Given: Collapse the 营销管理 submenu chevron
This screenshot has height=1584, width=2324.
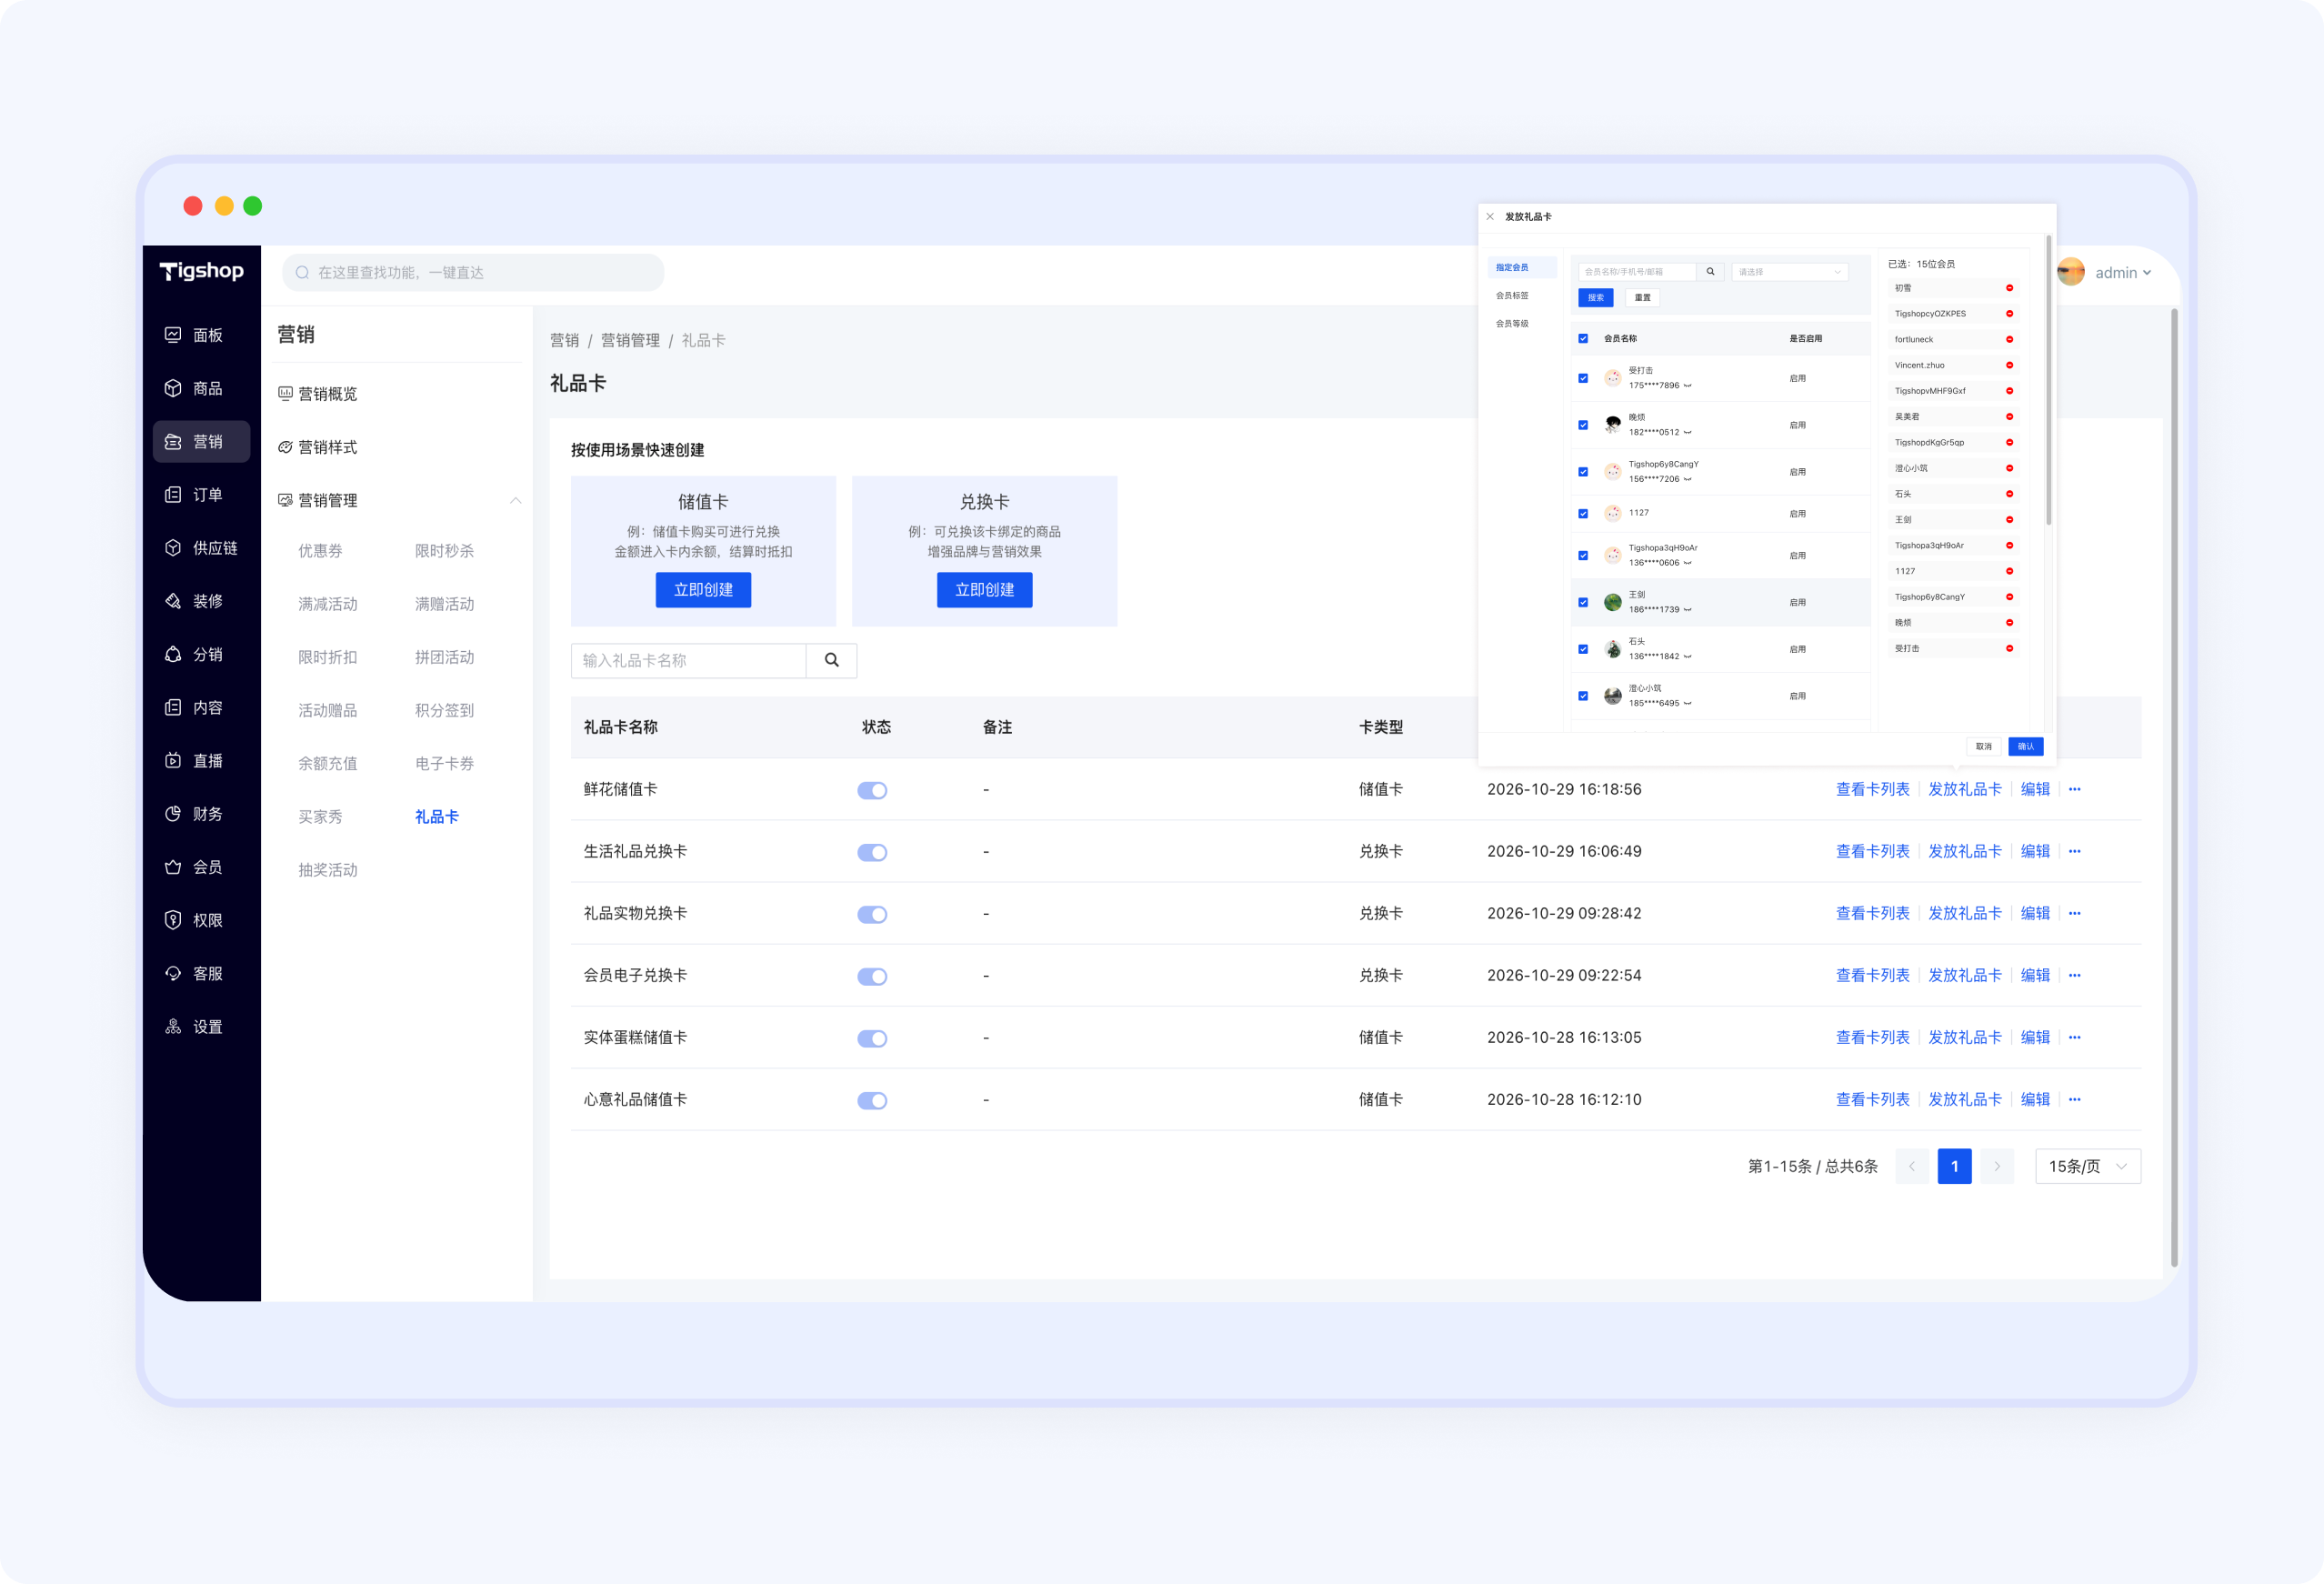Looking at the screenshot, I should tap(516, 500).
